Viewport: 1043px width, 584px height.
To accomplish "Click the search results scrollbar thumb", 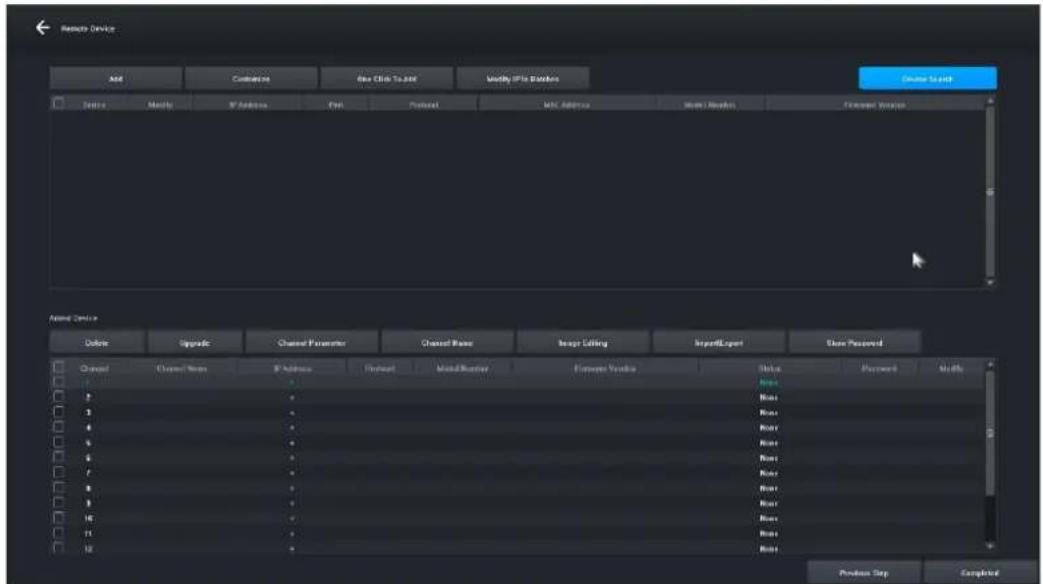I will click(990, 191).
